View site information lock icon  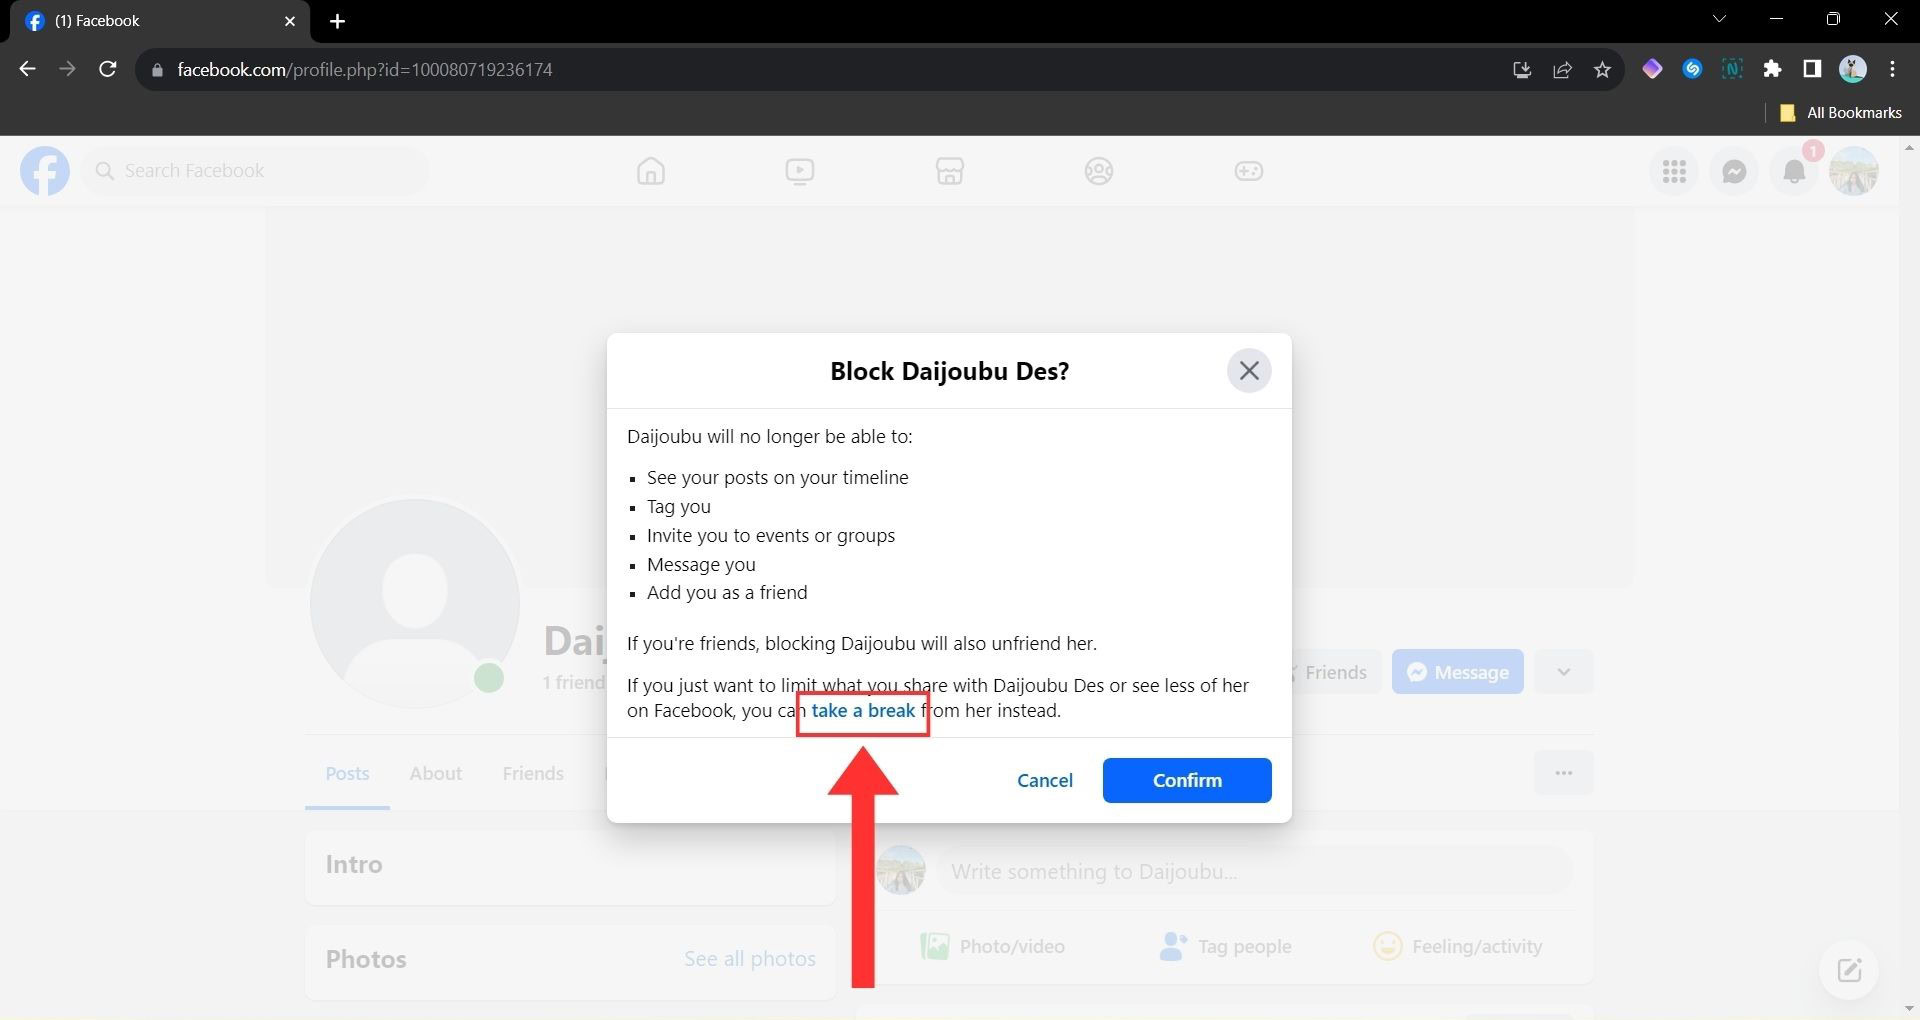[156, 70]
